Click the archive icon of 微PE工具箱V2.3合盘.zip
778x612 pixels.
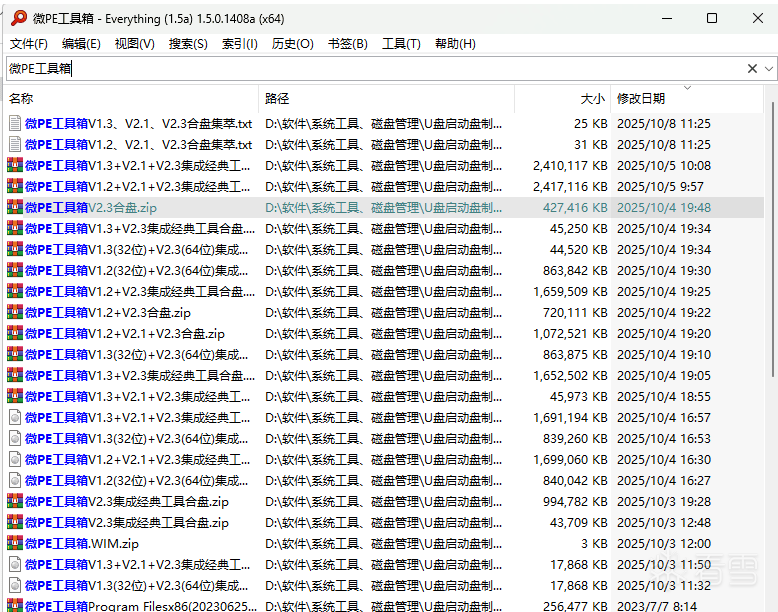(x=15, y=208)
